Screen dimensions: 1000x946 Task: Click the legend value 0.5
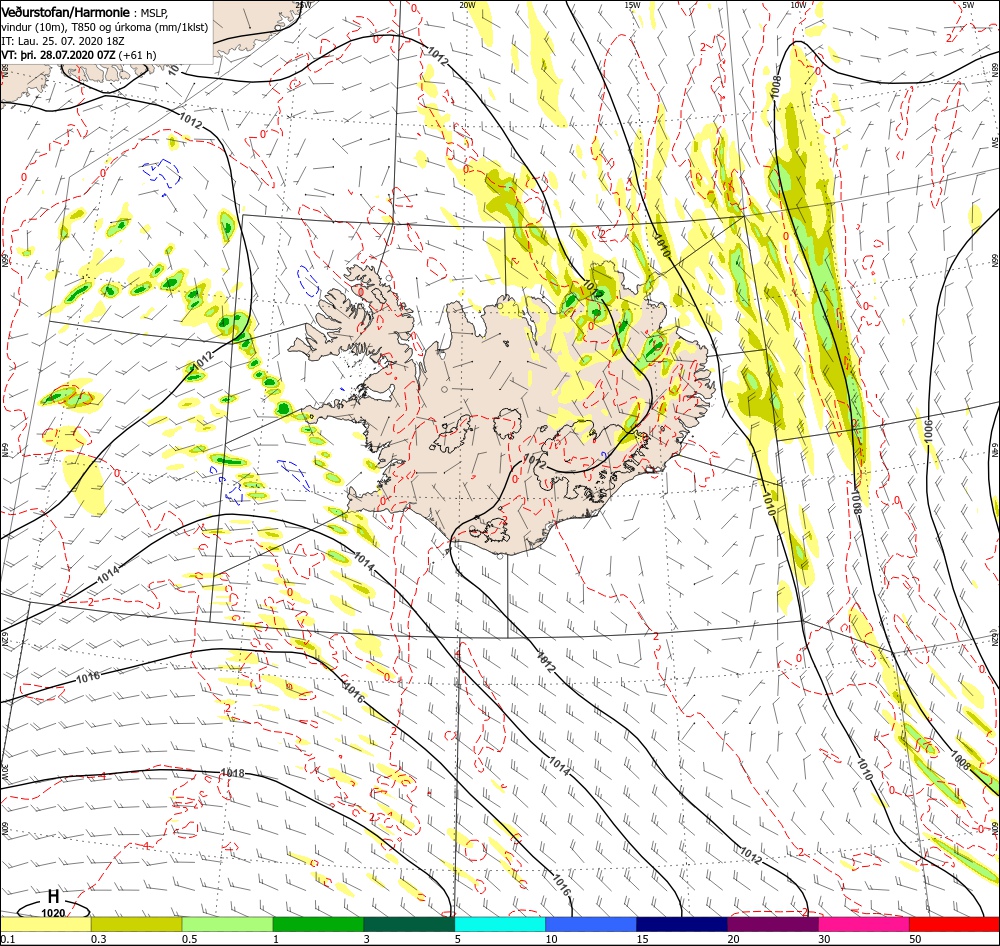click(189, 939)
